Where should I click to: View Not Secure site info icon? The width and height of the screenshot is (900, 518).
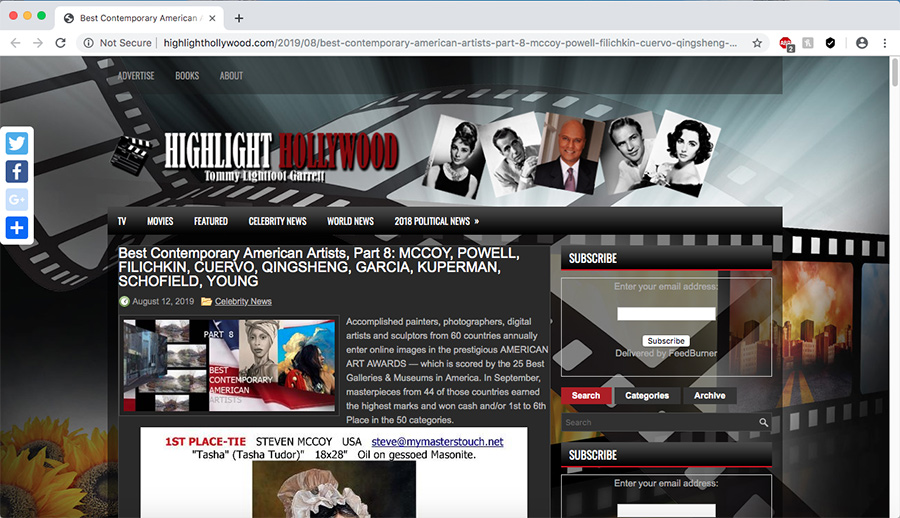click(88, 43)
